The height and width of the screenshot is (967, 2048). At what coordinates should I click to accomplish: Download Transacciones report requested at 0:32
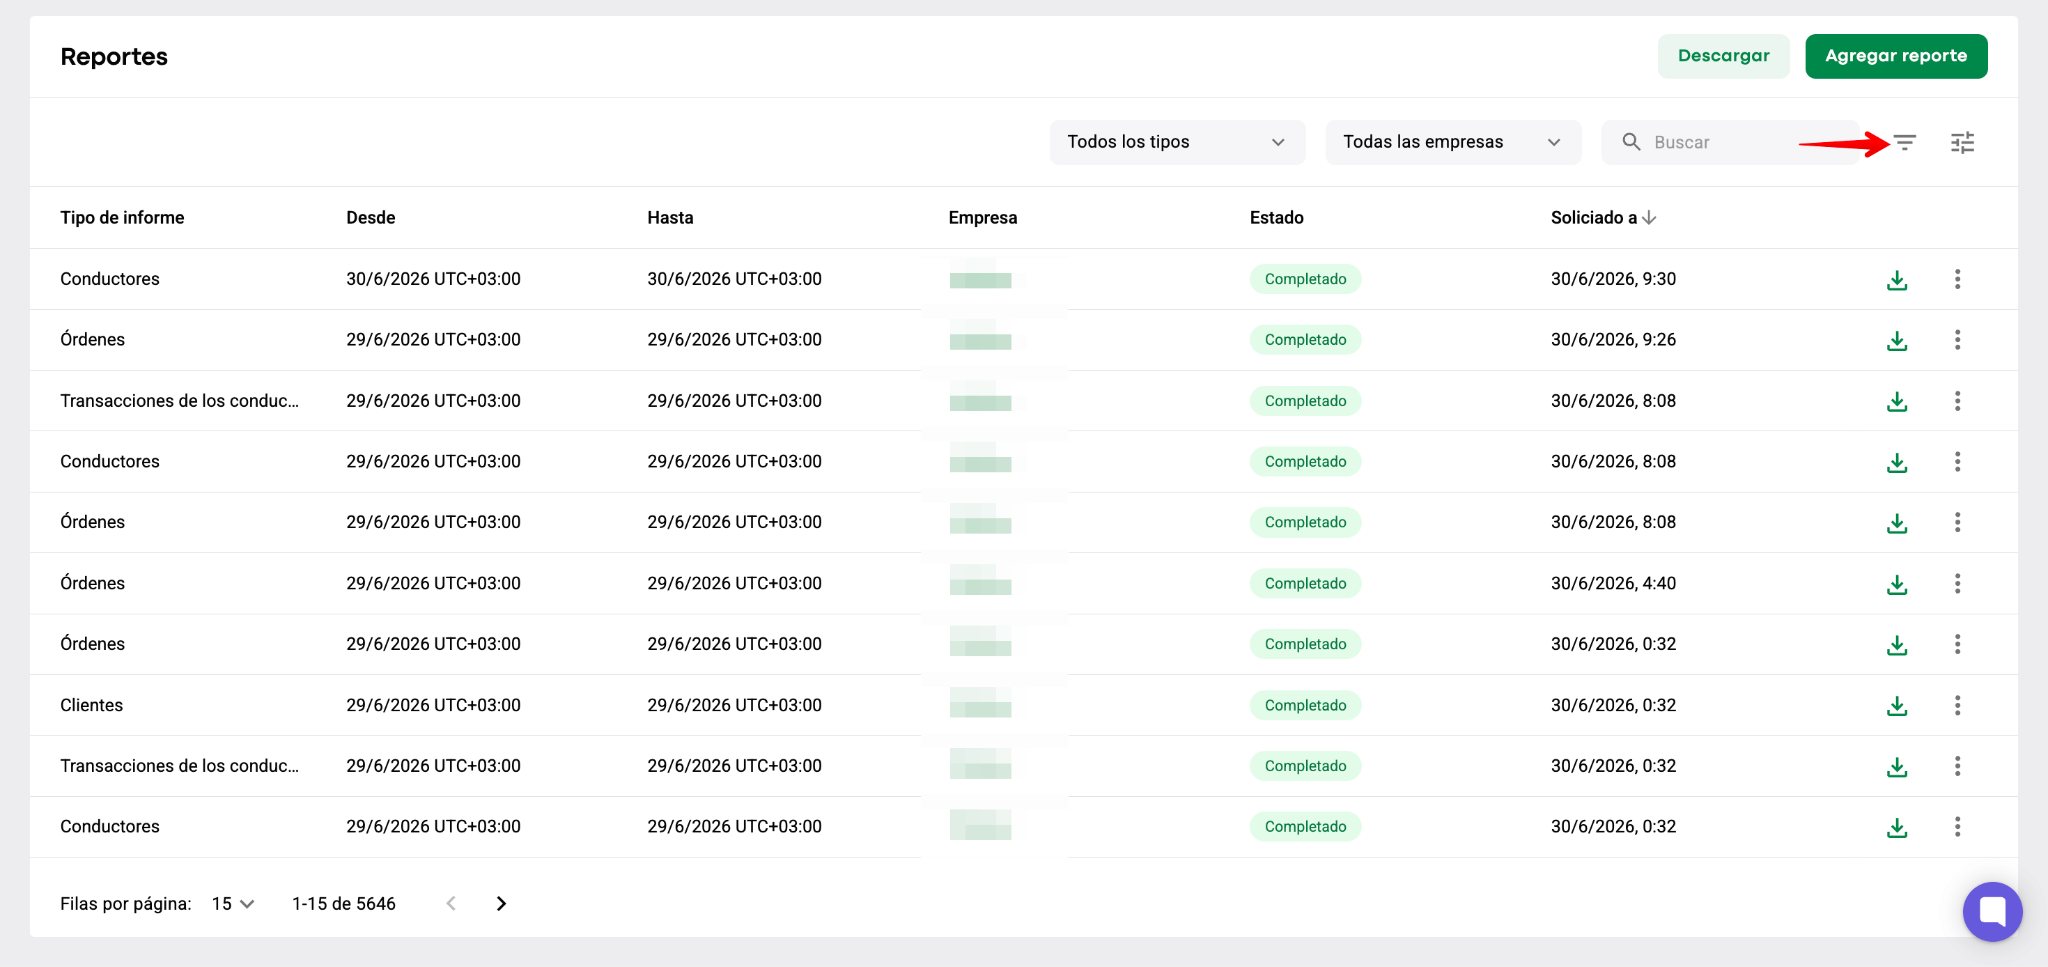(x=1897, y=767)
